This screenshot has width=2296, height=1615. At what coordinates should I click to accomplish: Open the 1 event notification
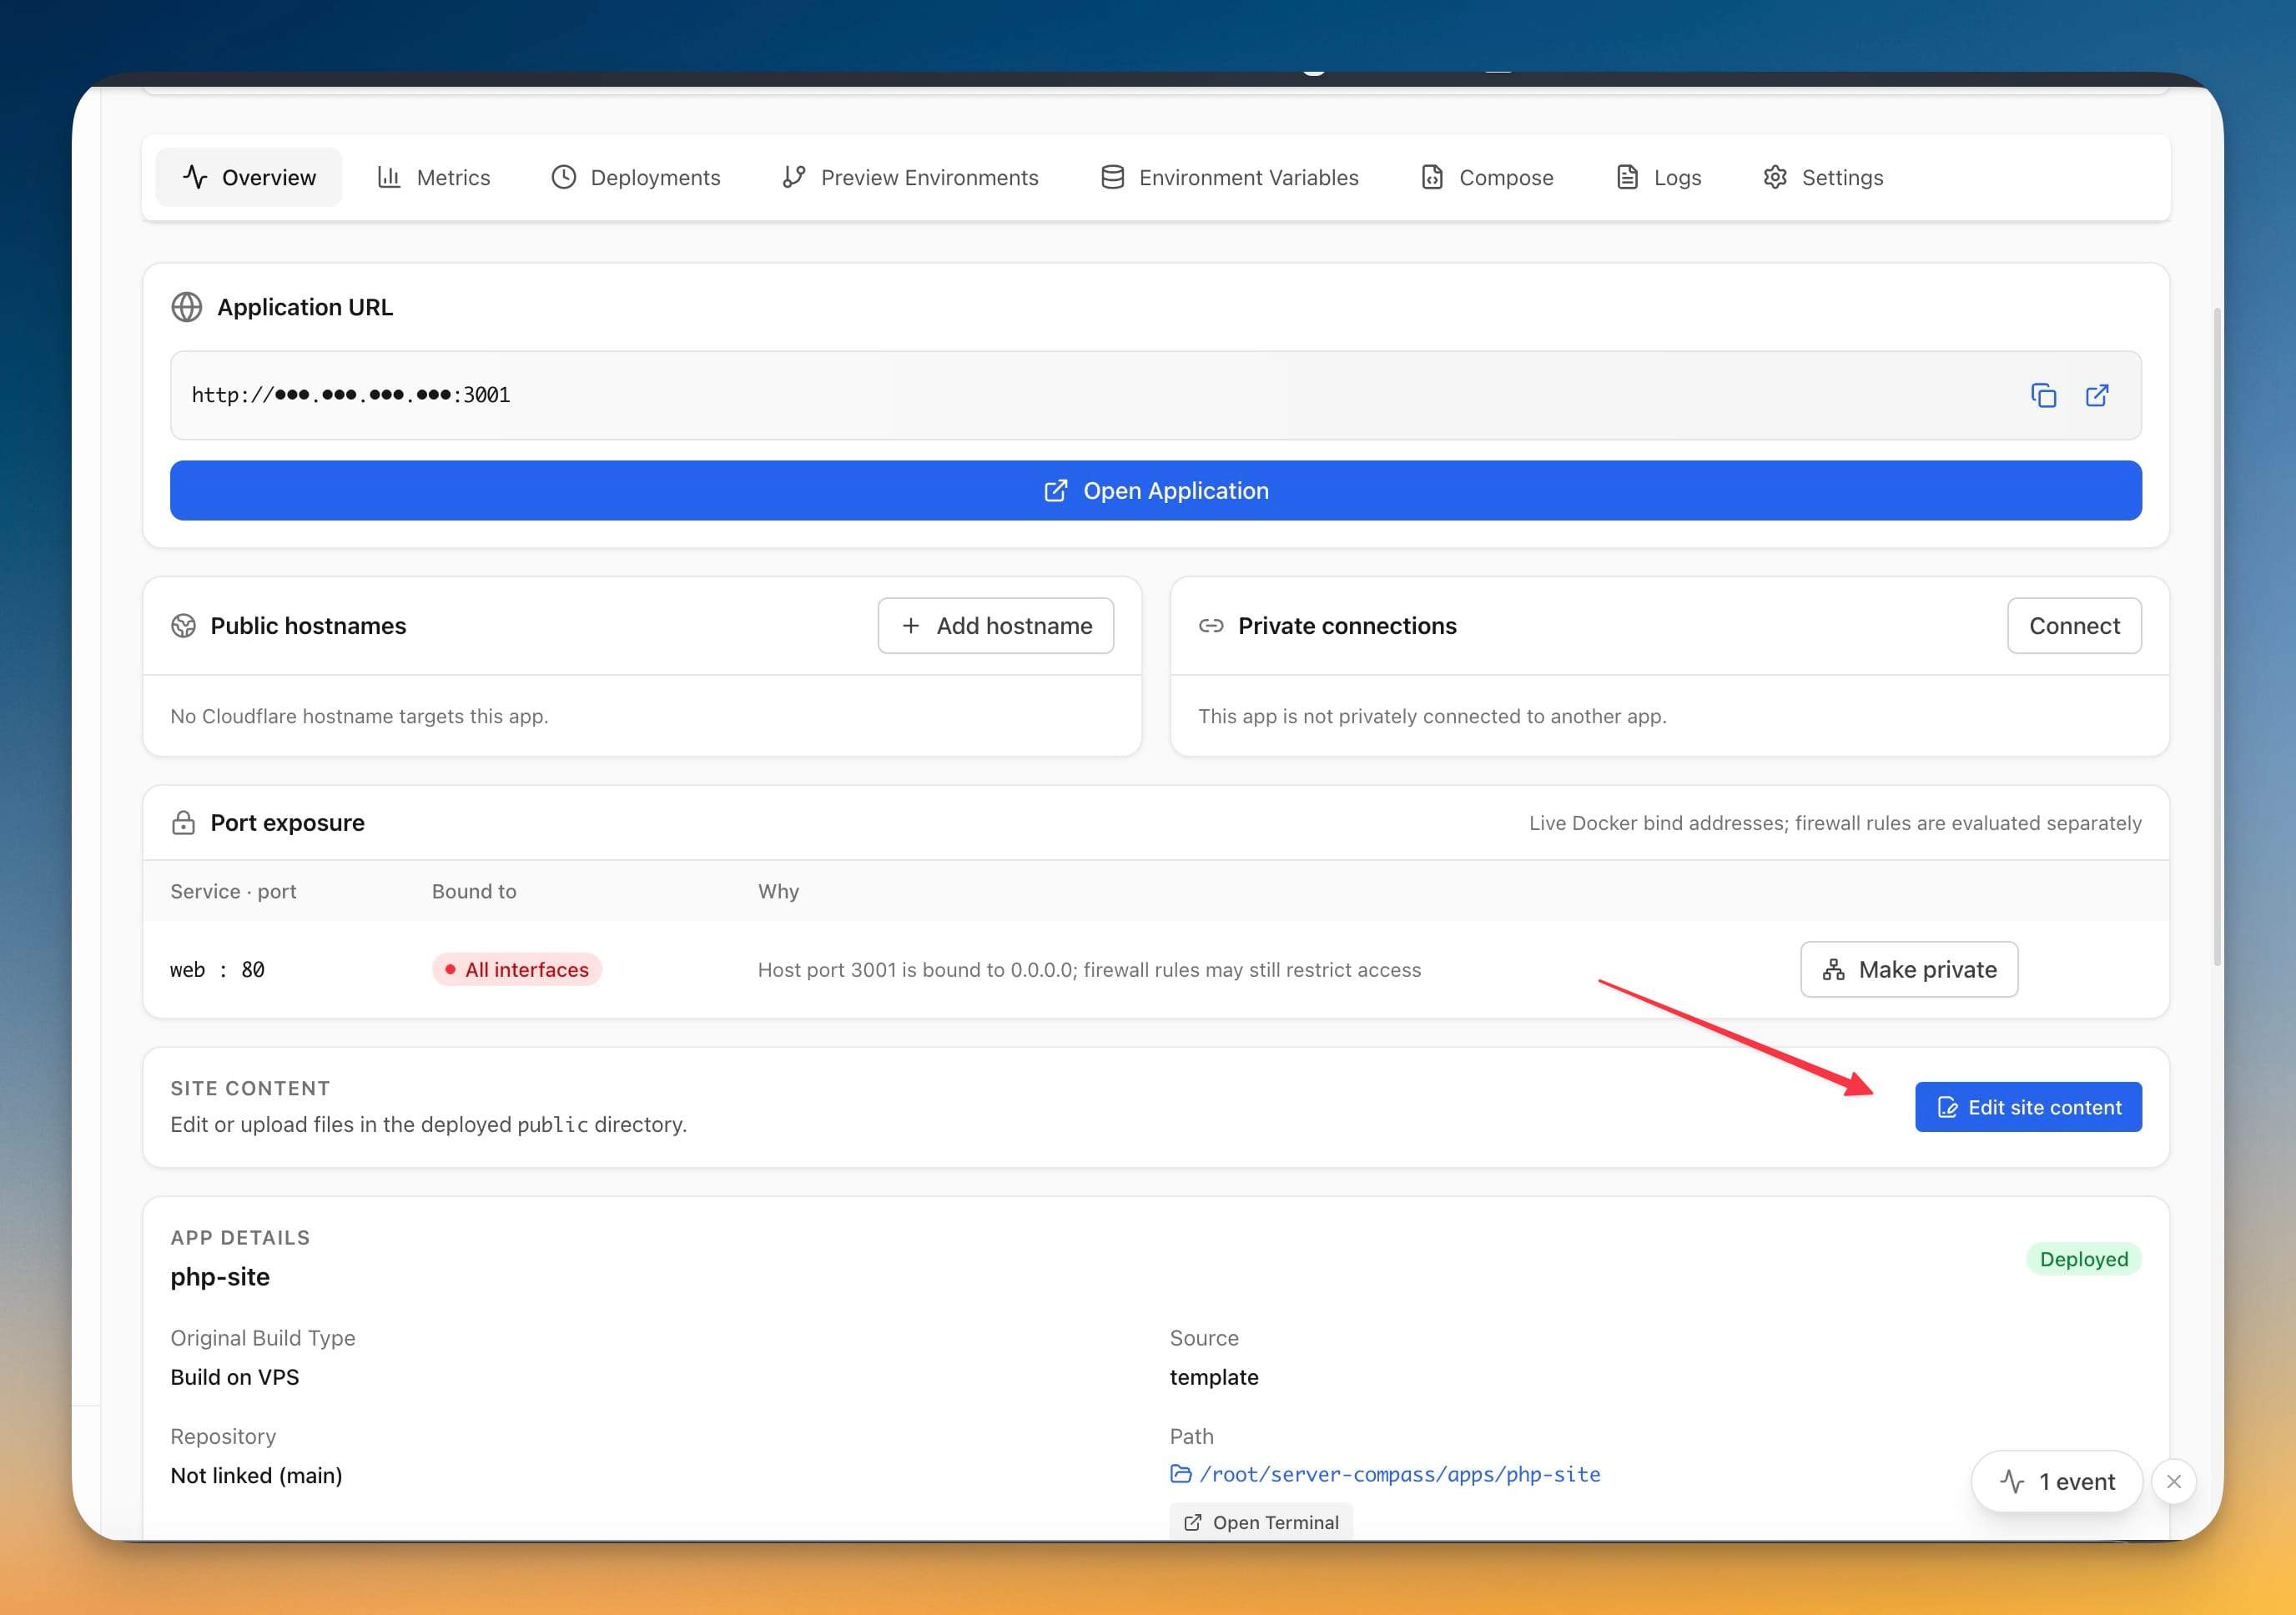[x=2057, y=1482]
